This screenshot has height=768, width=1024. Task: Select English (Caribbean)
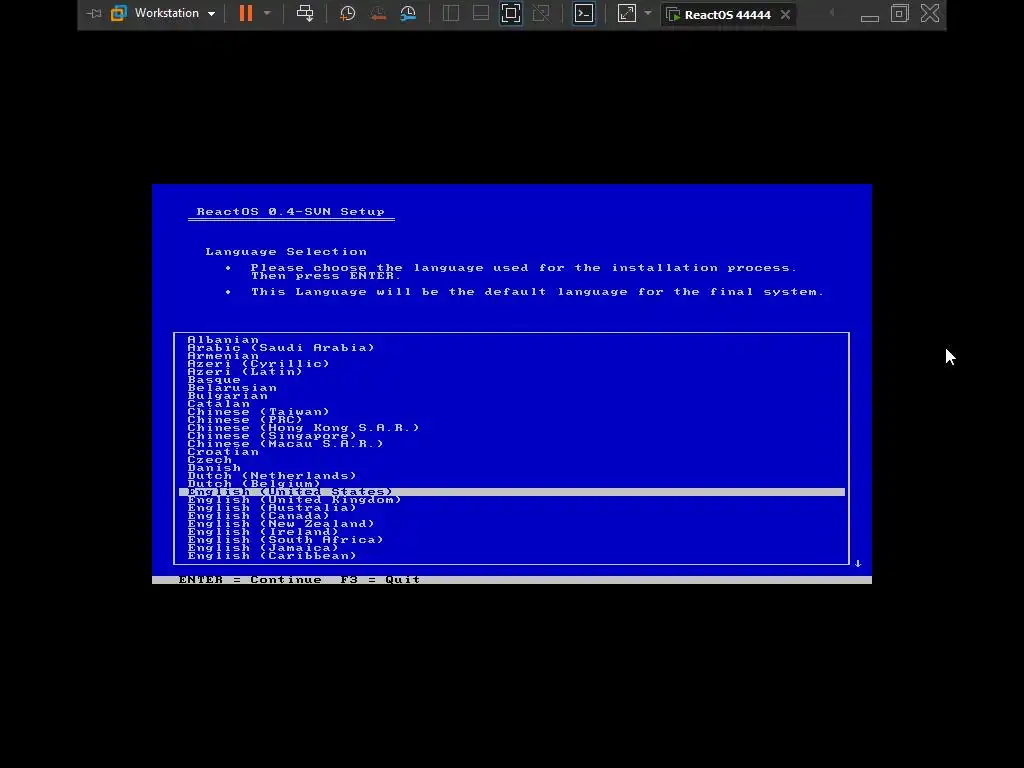[x=272, y=556]
